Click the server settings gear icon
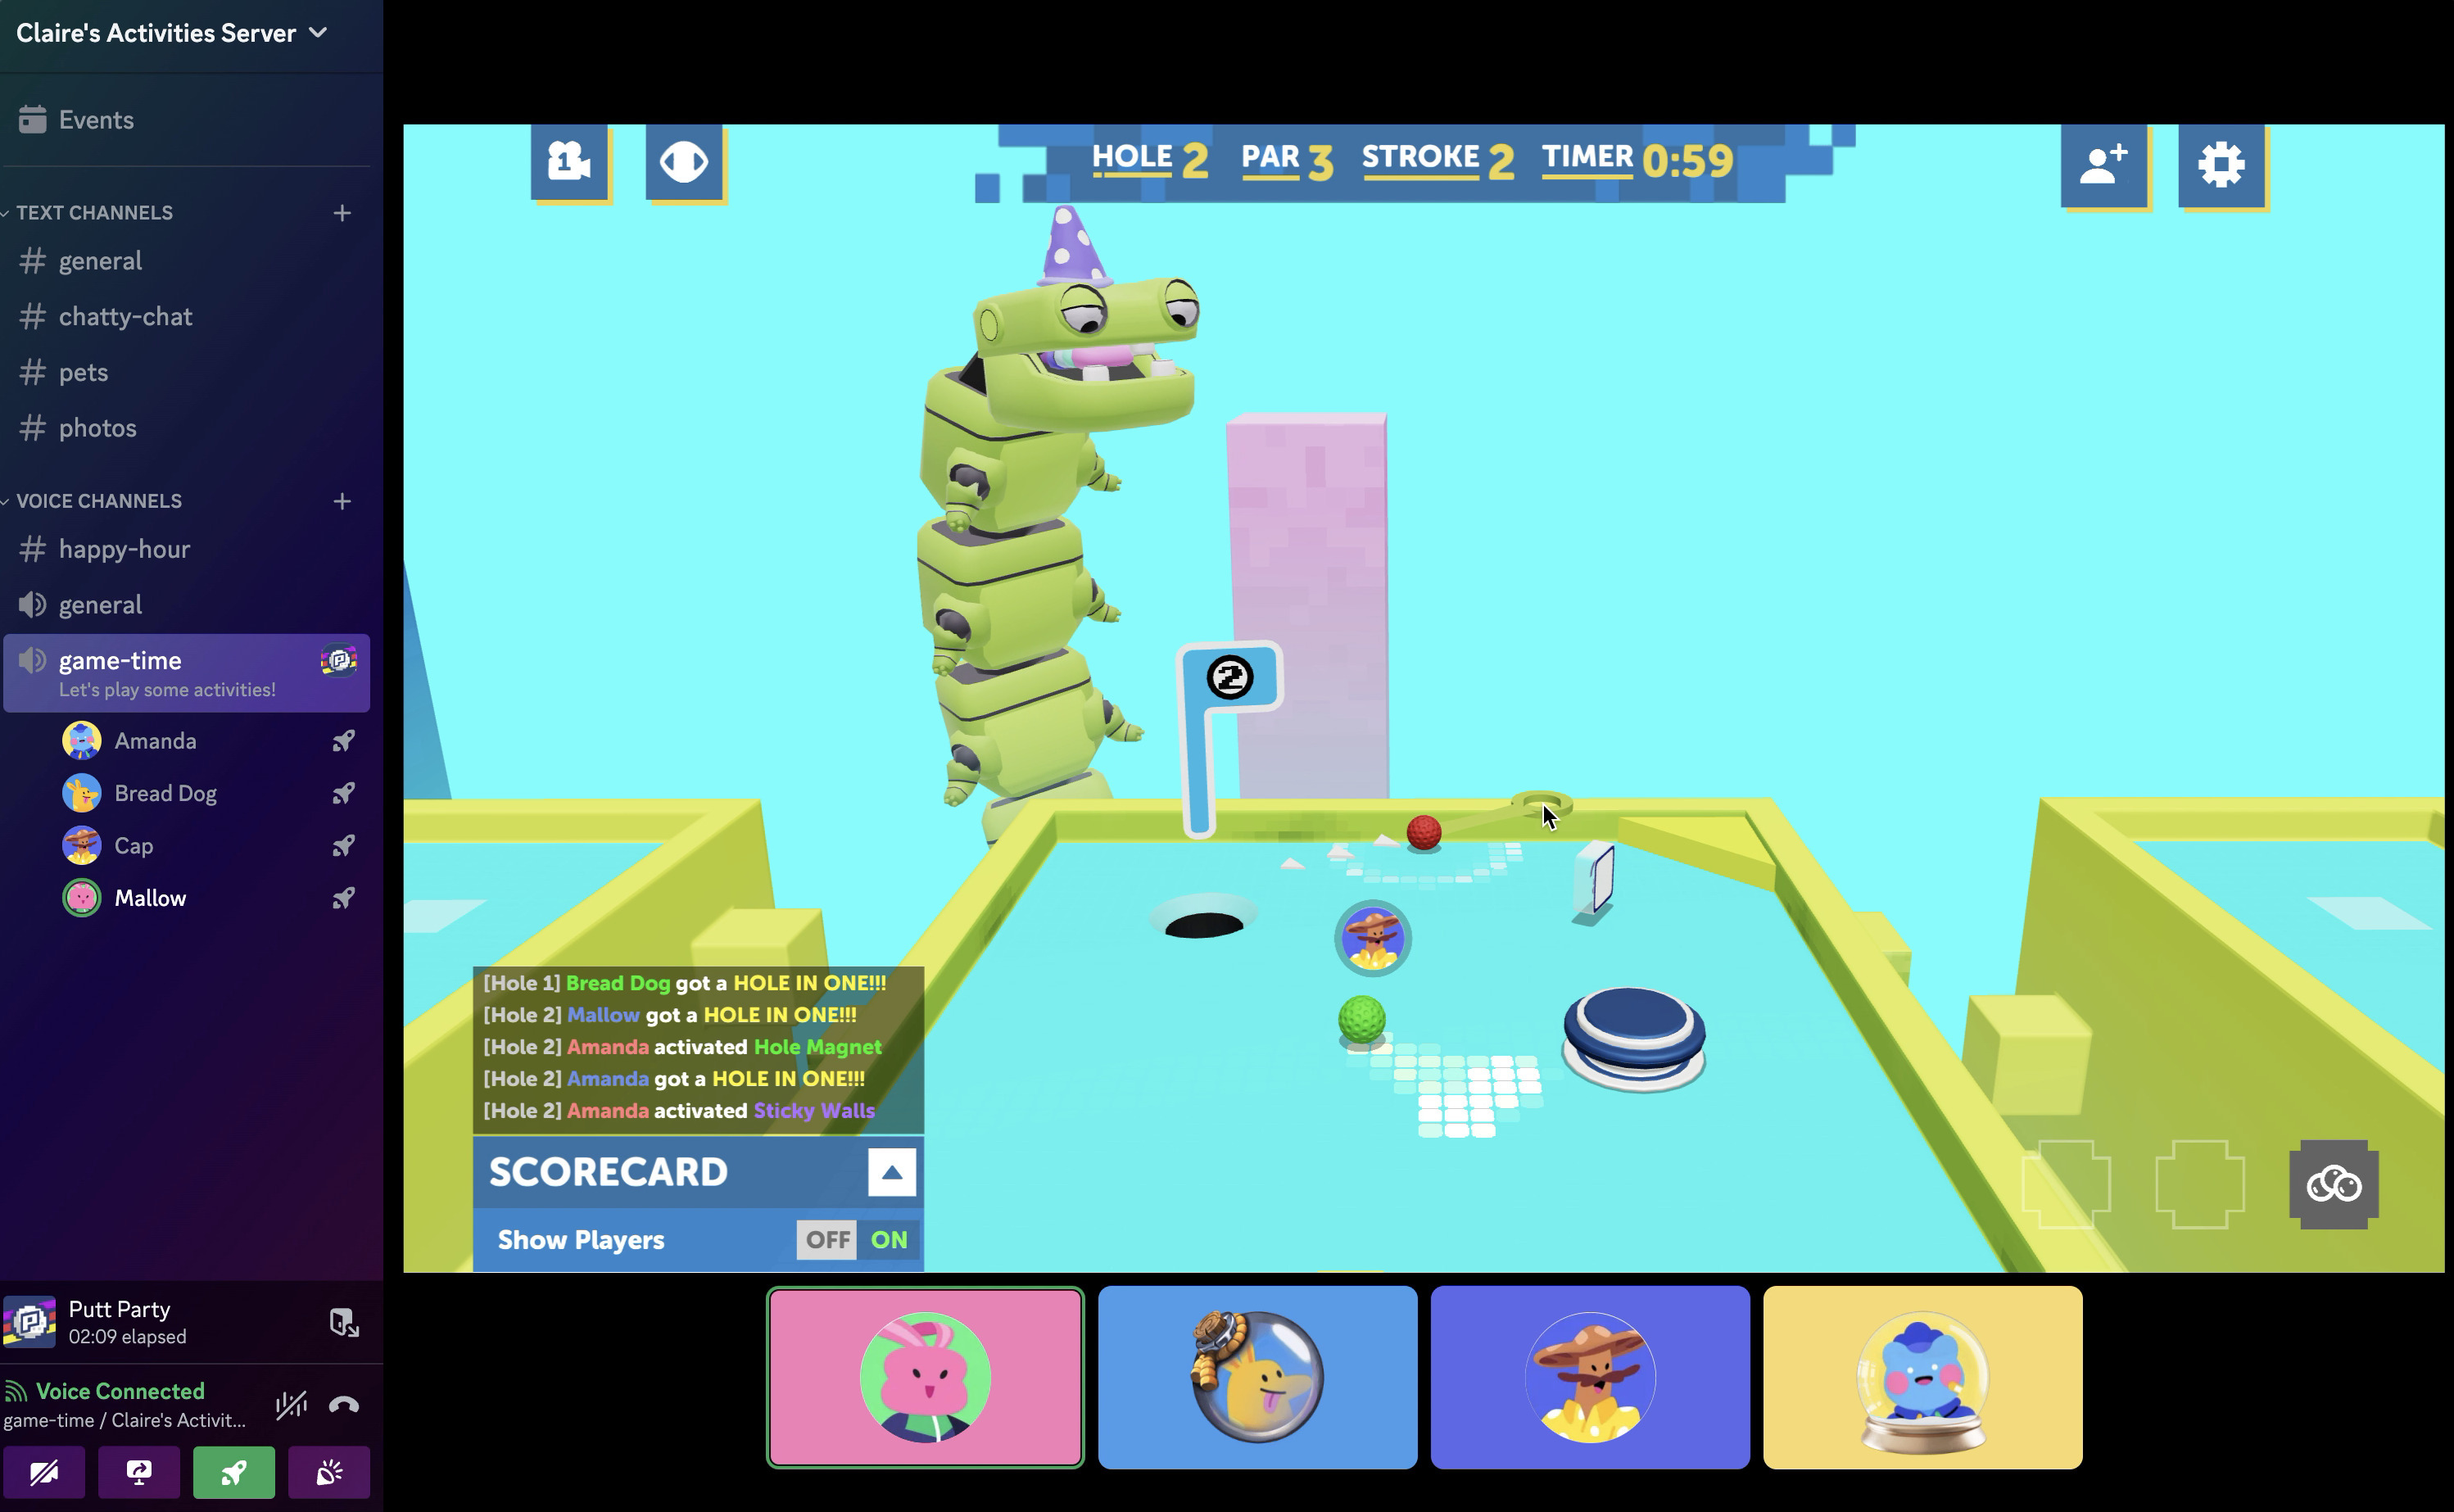This screenshot has width=2454, height=1512. tap(2219, 161)
